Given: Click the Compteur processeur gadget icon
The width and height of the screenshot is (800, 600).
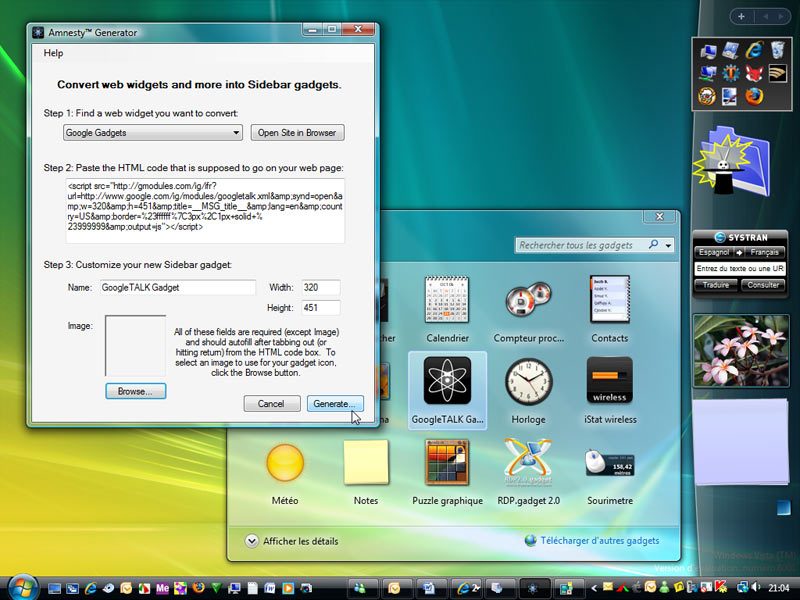Looking at the screenshot, I should click(x=528, y=299).
